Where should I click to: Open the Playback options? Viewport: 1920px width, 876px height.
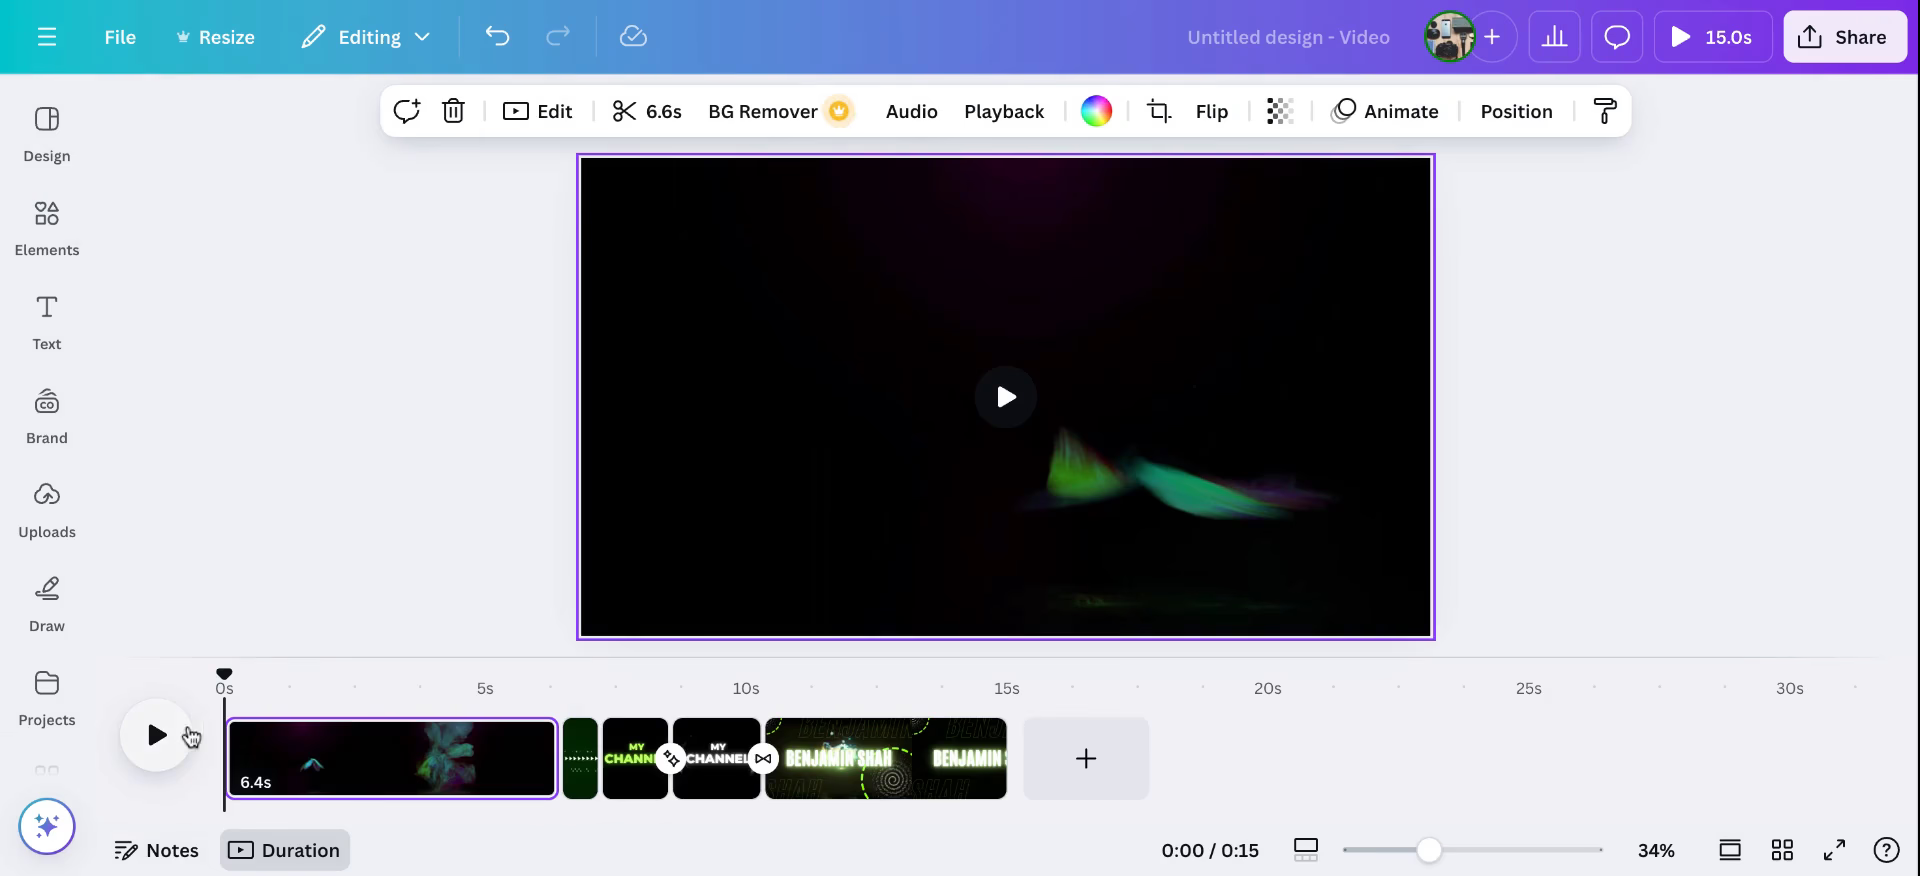tap(1004, 111)
